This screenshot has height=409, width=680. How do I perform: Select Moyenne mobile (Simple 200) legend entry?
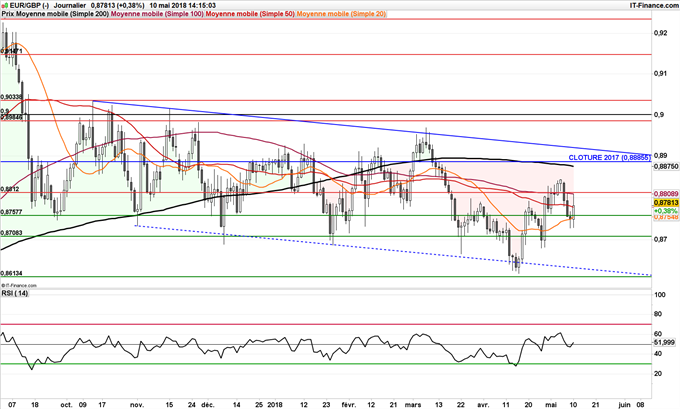63,14
